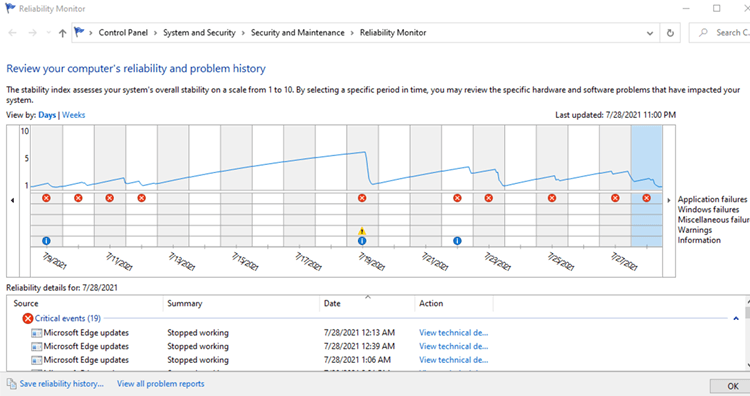View the chart by Weeks
This screenshot has height=396, width=750.
coord(74,115)
